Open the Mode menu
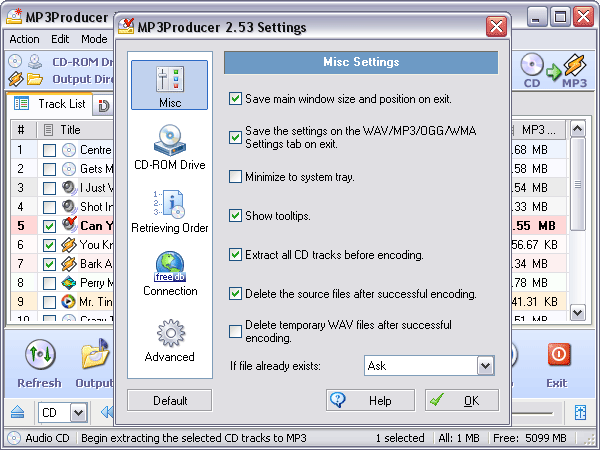This screenshot has width=600, height=450. point(94,39)
